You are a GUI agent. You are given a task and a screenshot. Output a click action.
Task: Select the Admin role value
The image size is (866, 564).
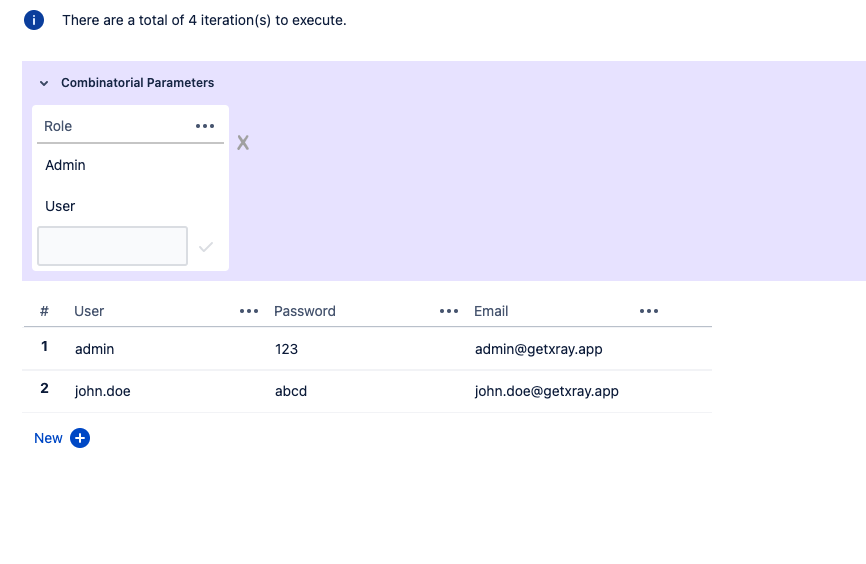(65, 165)
